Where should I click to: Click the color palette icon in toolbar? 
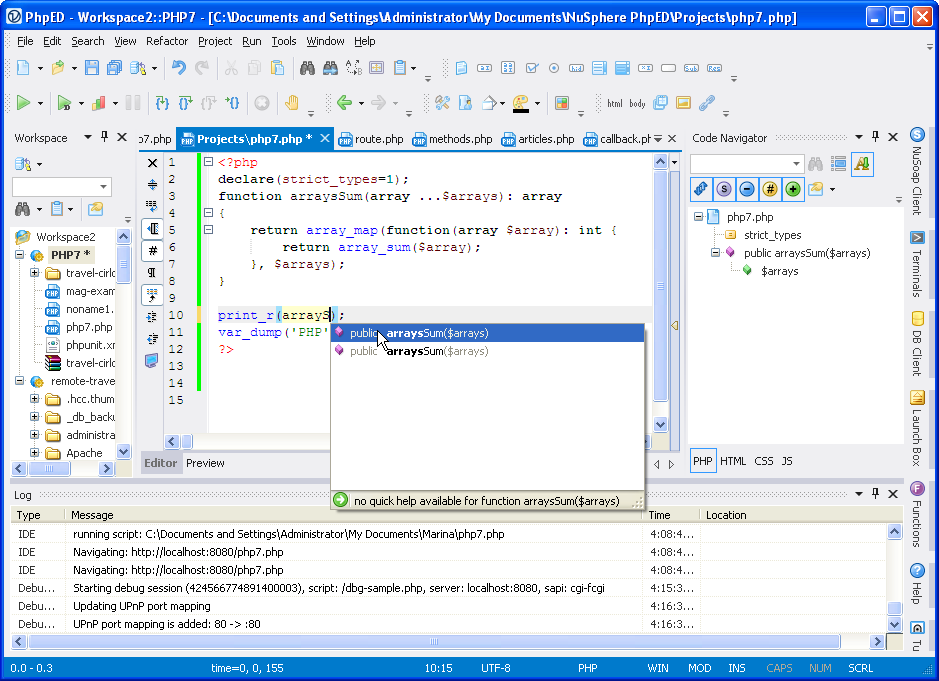tap(520, 103)
